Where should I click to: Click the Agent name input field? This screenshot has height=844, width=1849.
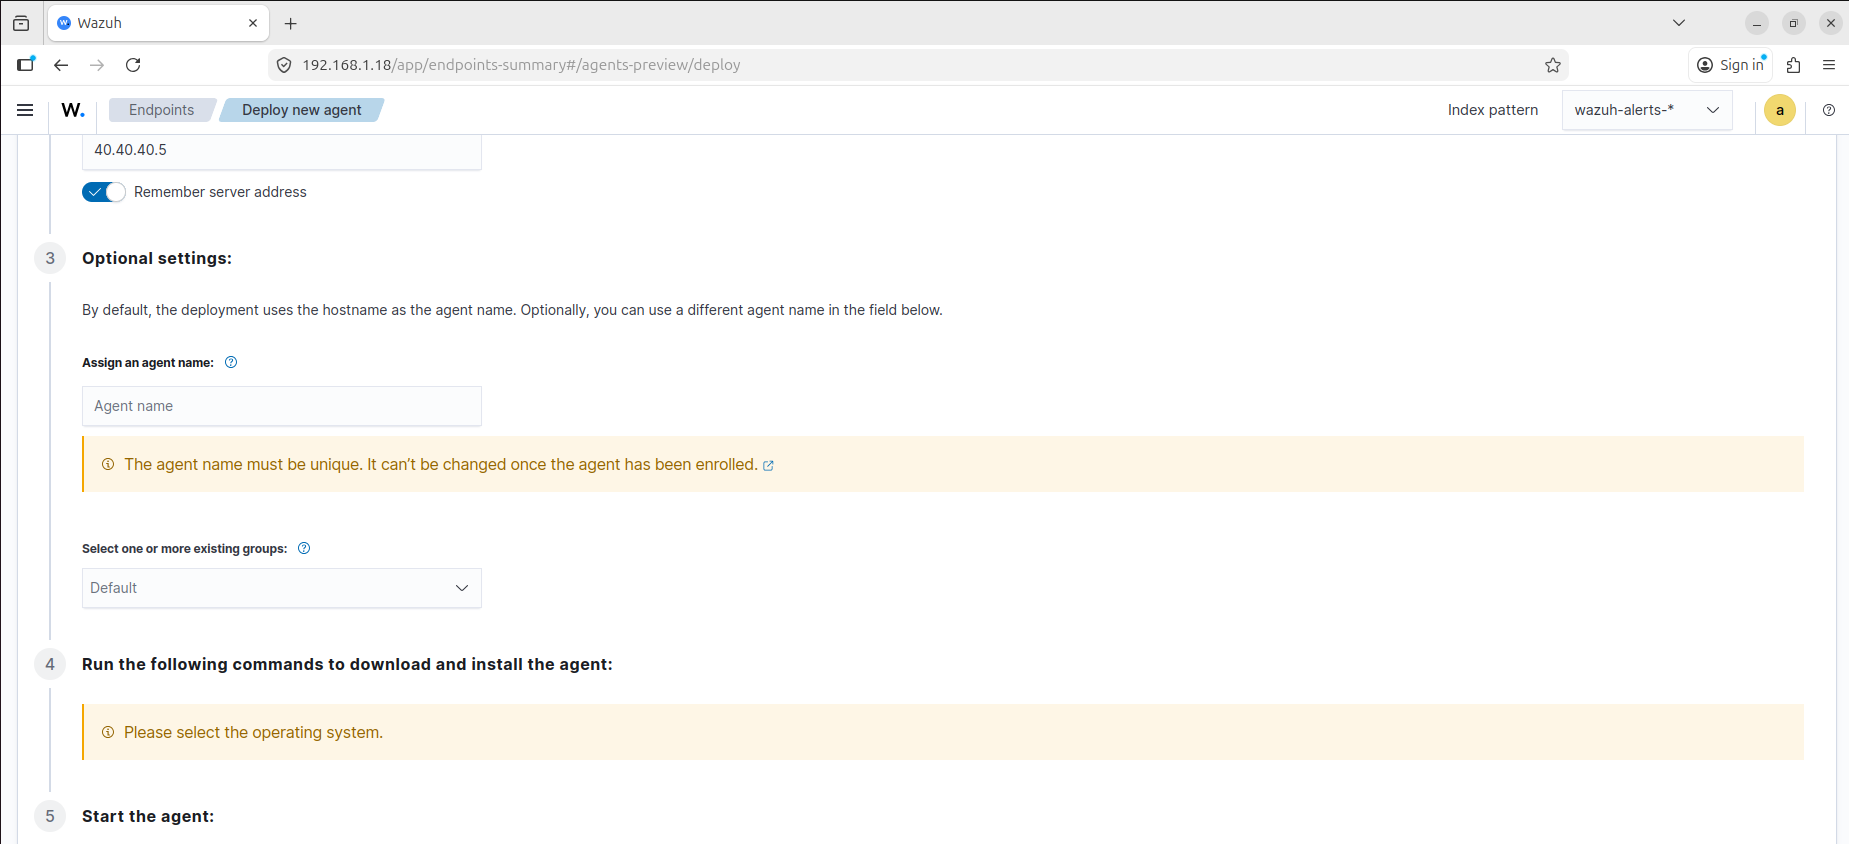click(281, 406)
